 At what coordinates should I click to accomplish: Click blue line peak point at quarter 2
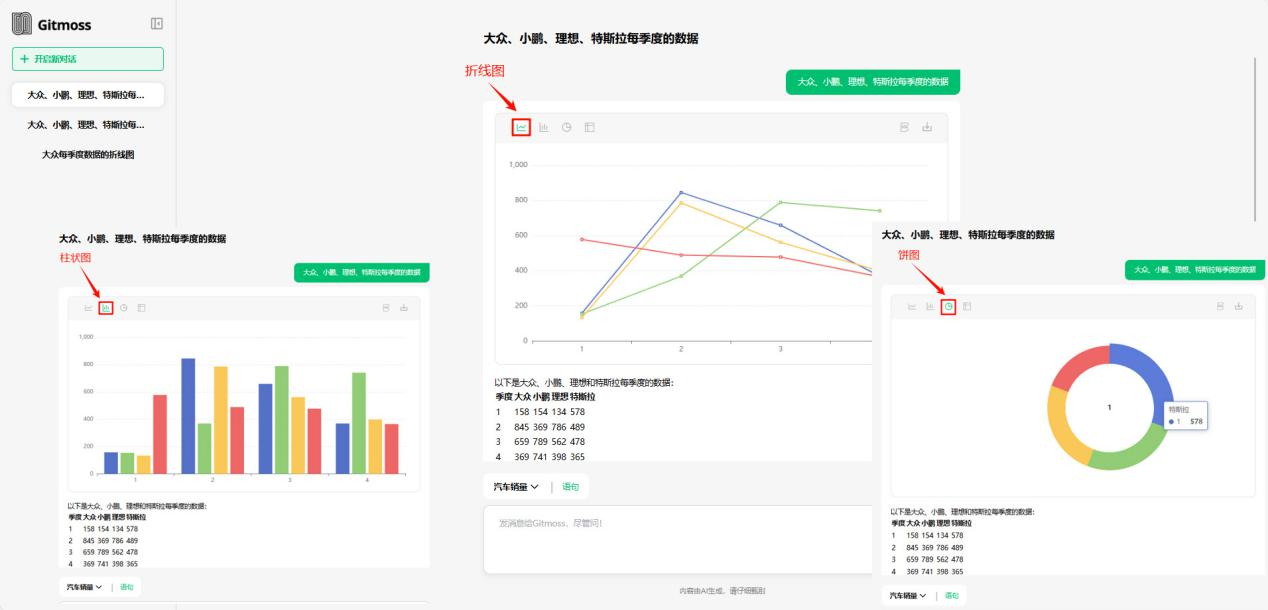[681, 192]
